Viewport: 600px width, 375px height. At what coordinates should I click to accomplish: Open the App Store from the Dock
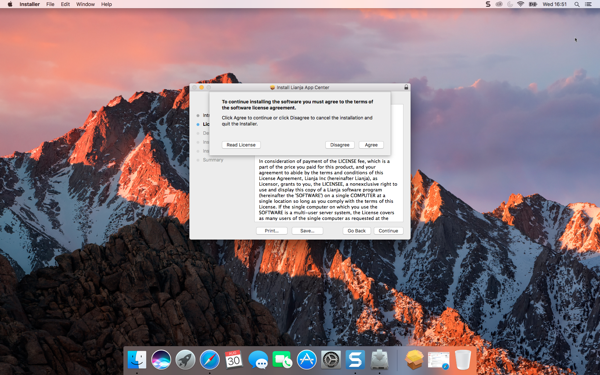[x=307, y=360]
